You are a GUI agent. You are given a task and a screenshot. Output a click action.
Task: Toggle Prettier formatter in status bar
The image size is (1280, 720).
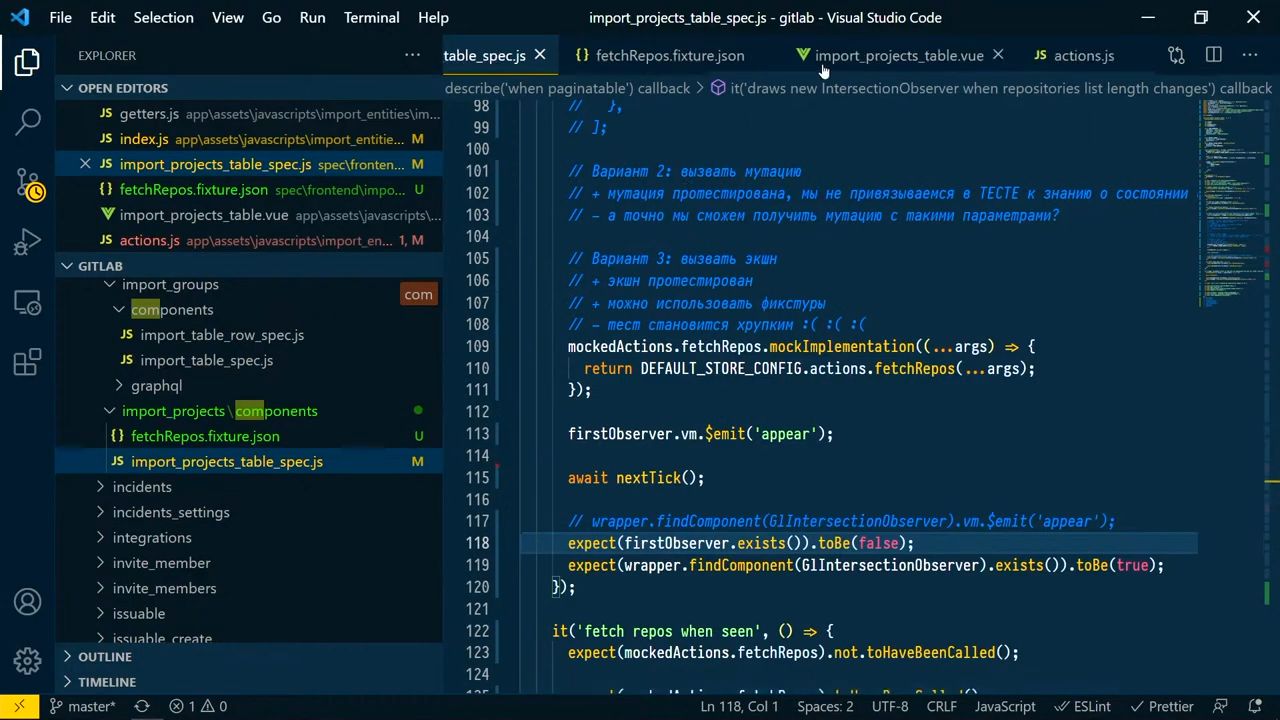pos(1161,706)
